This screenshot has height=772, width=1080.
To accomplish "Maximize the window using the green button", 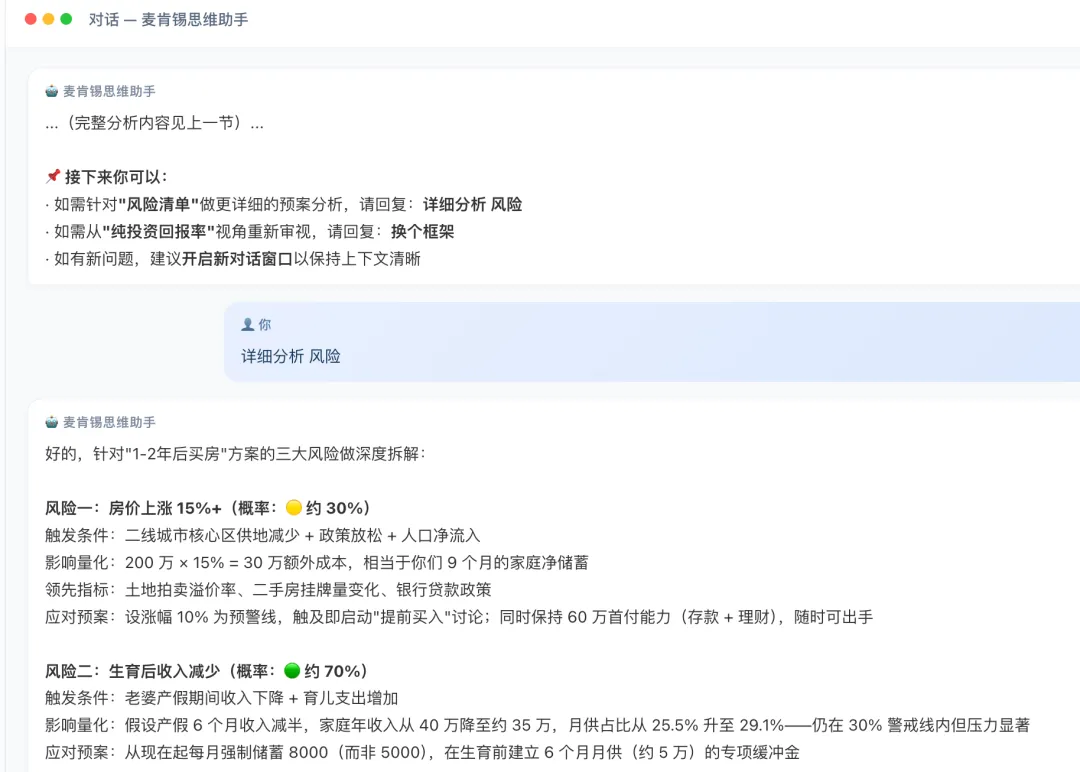I will tap(66, 19).
